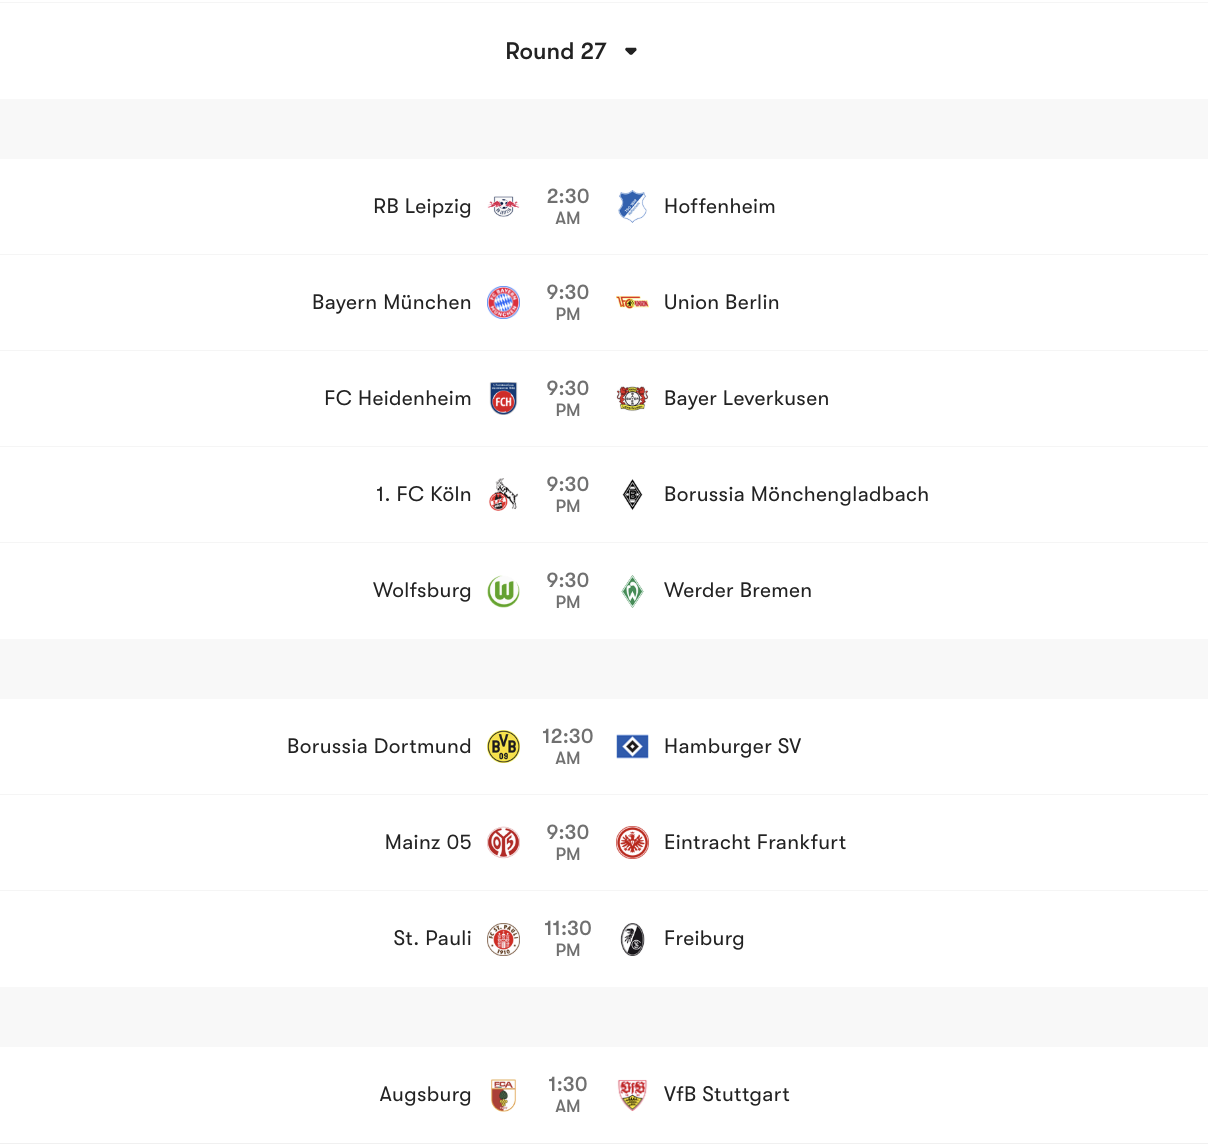Viewport: 1208px width, 1144px height.
Task: Click the FC Heidenheim team name
Action: click(x=397, y=398)
